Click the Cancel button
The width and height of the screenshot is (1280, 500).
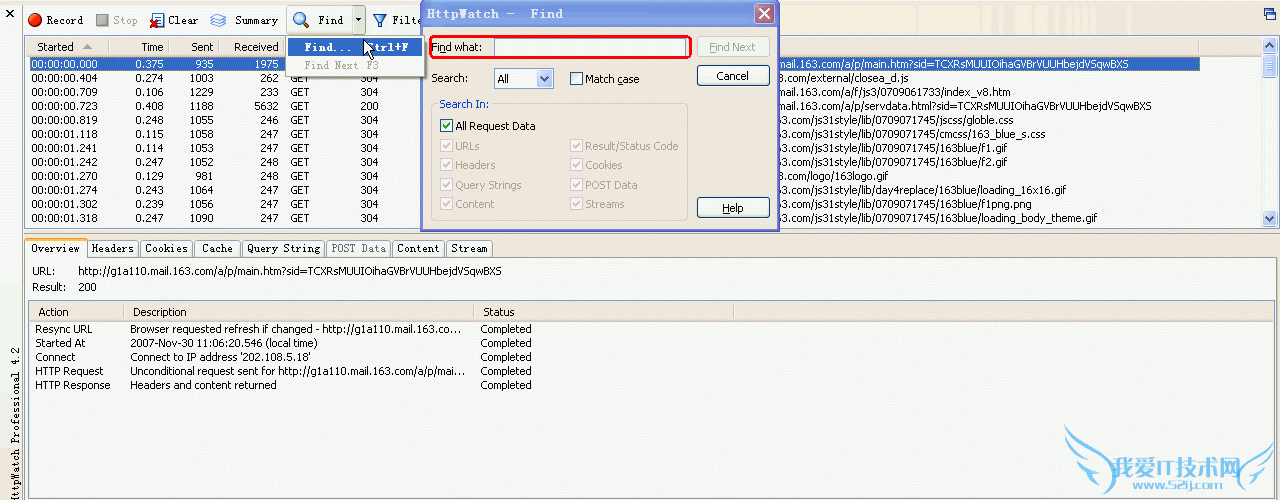point(733,76)
